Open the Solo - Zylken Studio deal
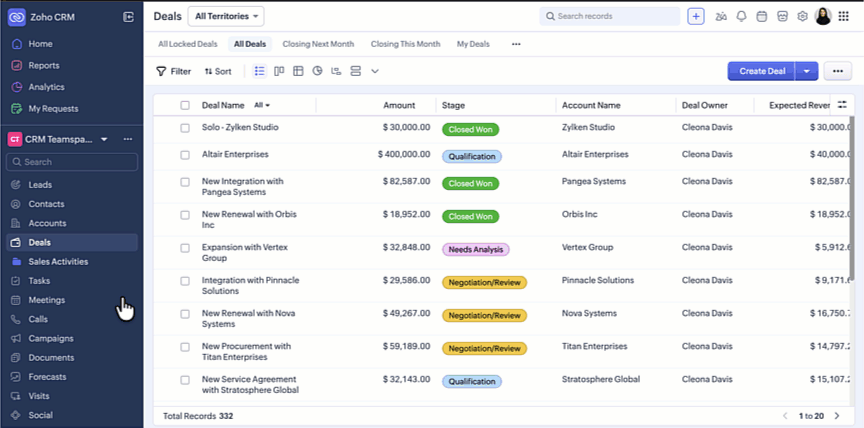 tap(240, 127)
